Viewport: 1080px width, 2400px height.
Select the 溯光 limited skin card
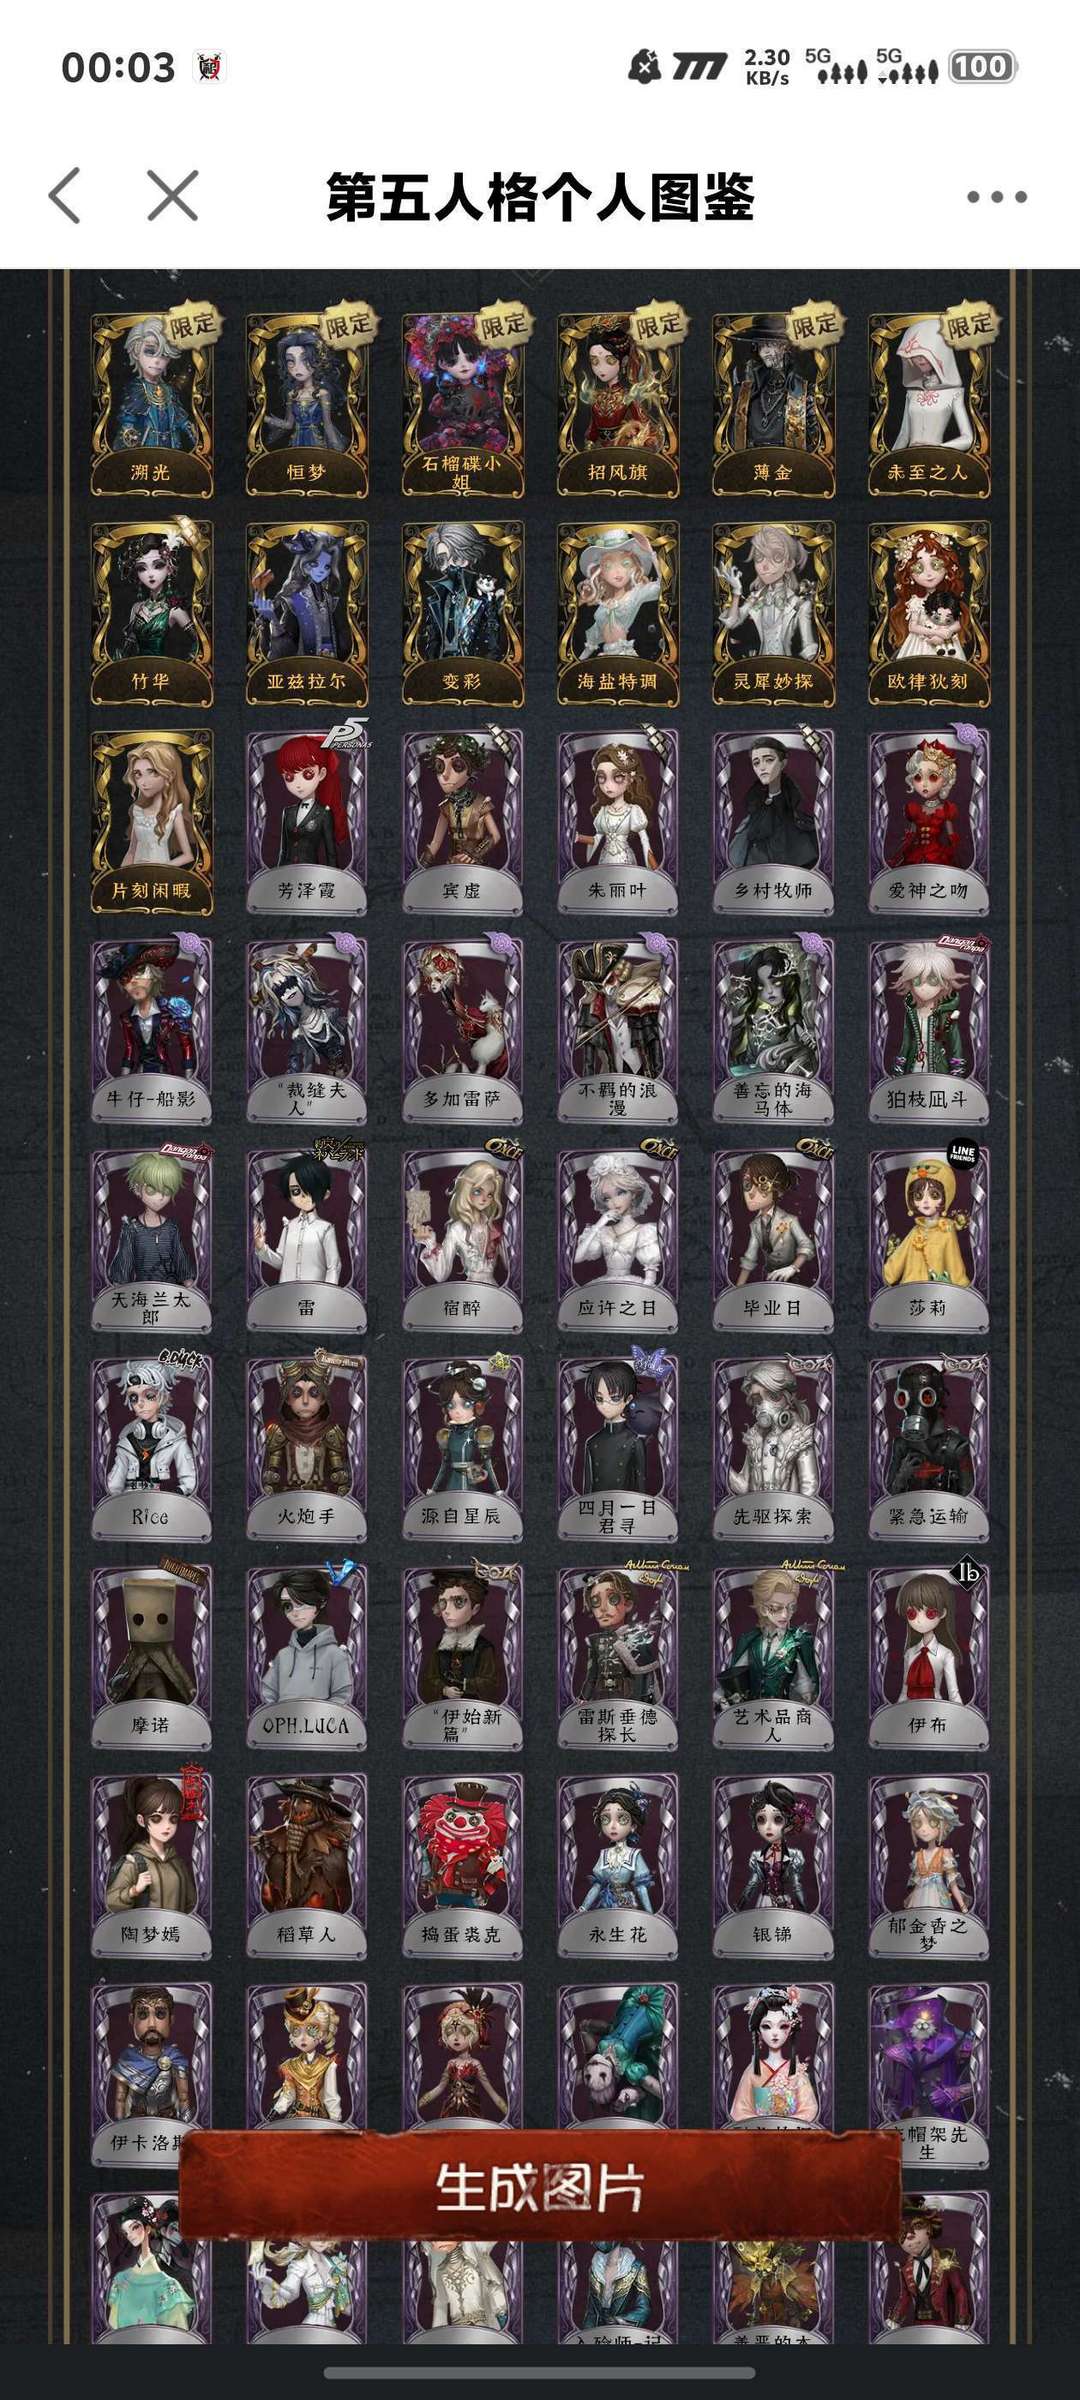pyautogui.click(x=152, y=405)
